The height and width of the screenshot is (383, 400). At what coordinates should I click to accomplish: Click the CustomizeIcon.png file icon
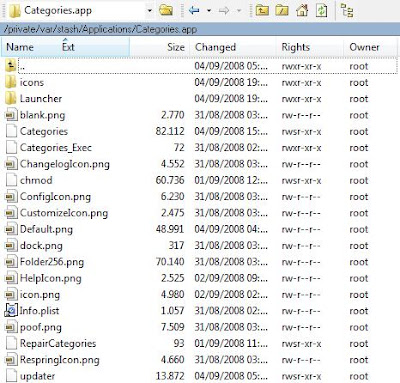11,213
